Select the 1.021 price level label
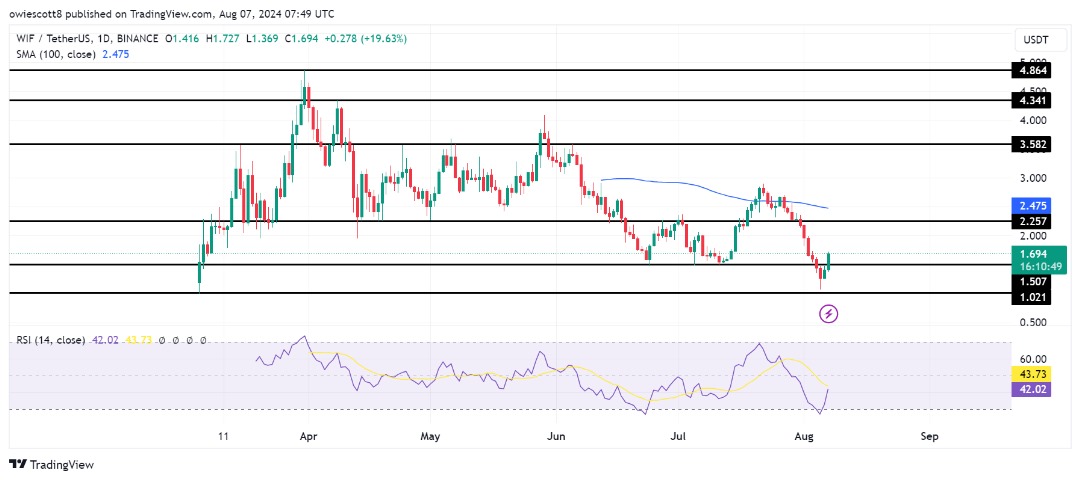 tap(1031, 297)
